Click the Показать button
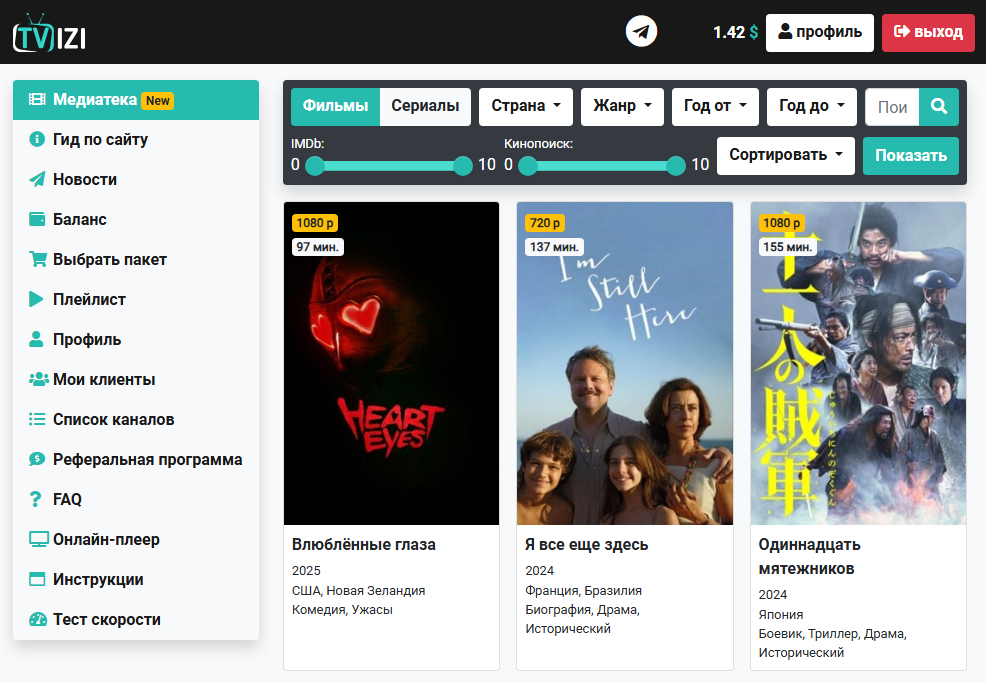Image resolution: width=986 pixels, height=683 pixels. (x=911, y=155)
